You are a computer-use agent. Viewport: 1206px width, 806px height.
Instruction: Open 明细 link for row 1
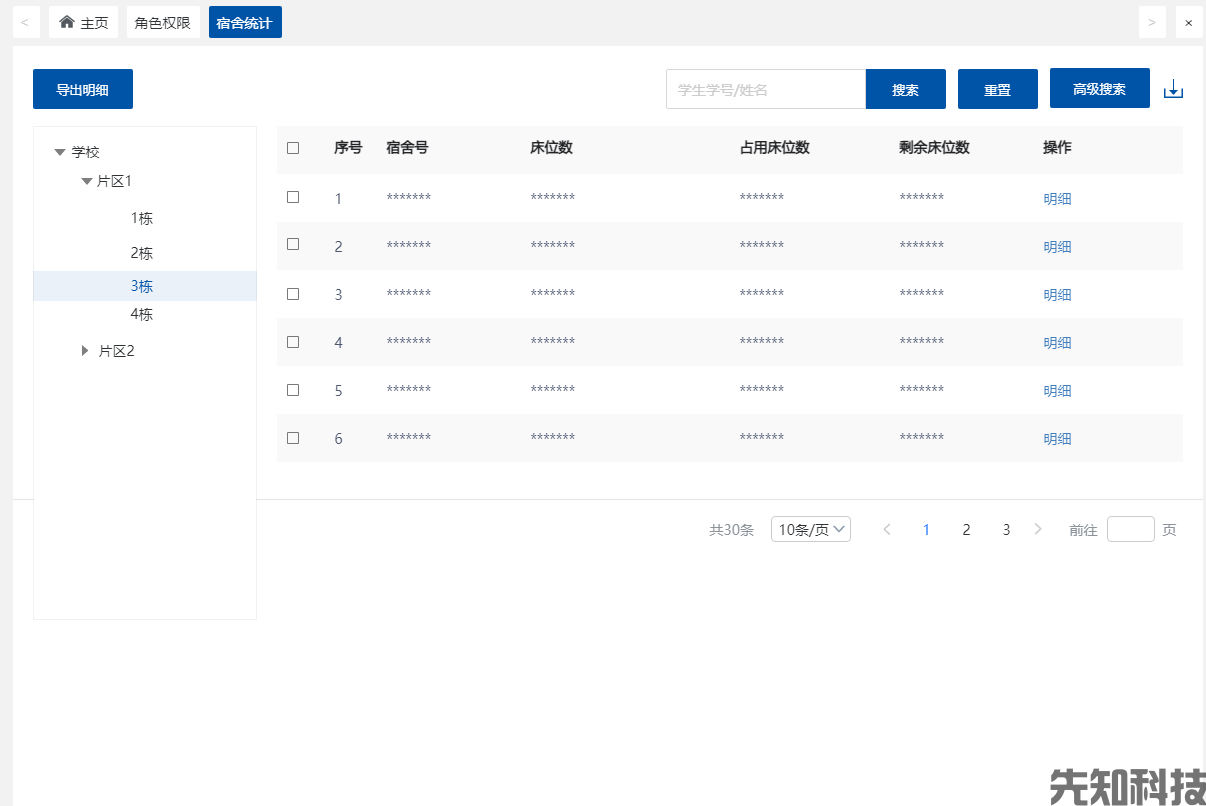coord(1057,198)
